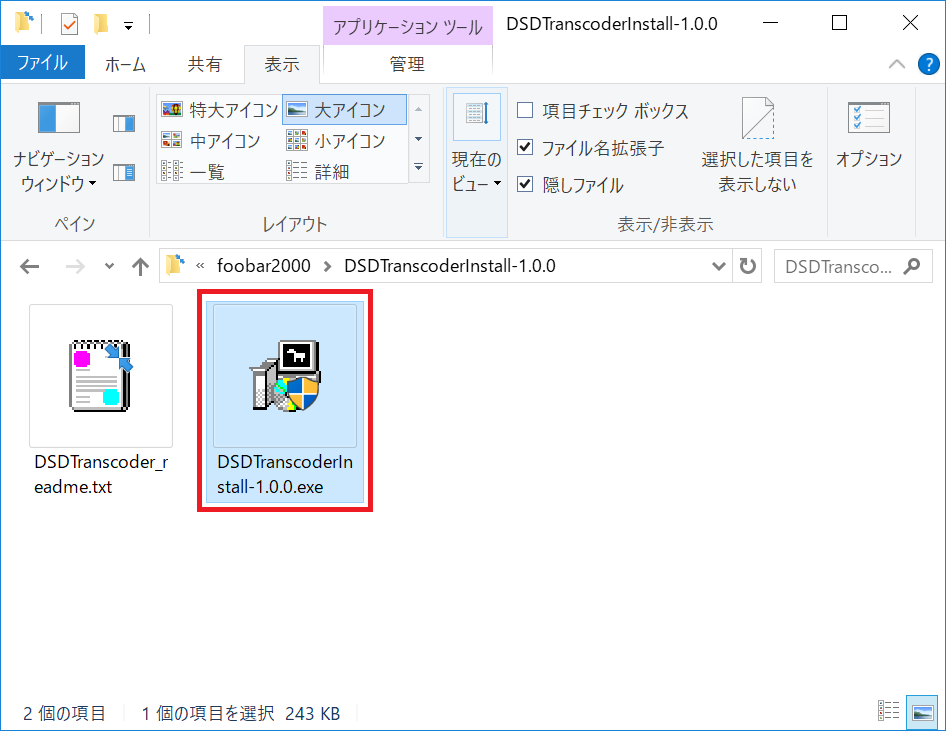Viewport: 946px width, 731px height.
Task: Open 現在のビュー dropdown
Action: 477,163
